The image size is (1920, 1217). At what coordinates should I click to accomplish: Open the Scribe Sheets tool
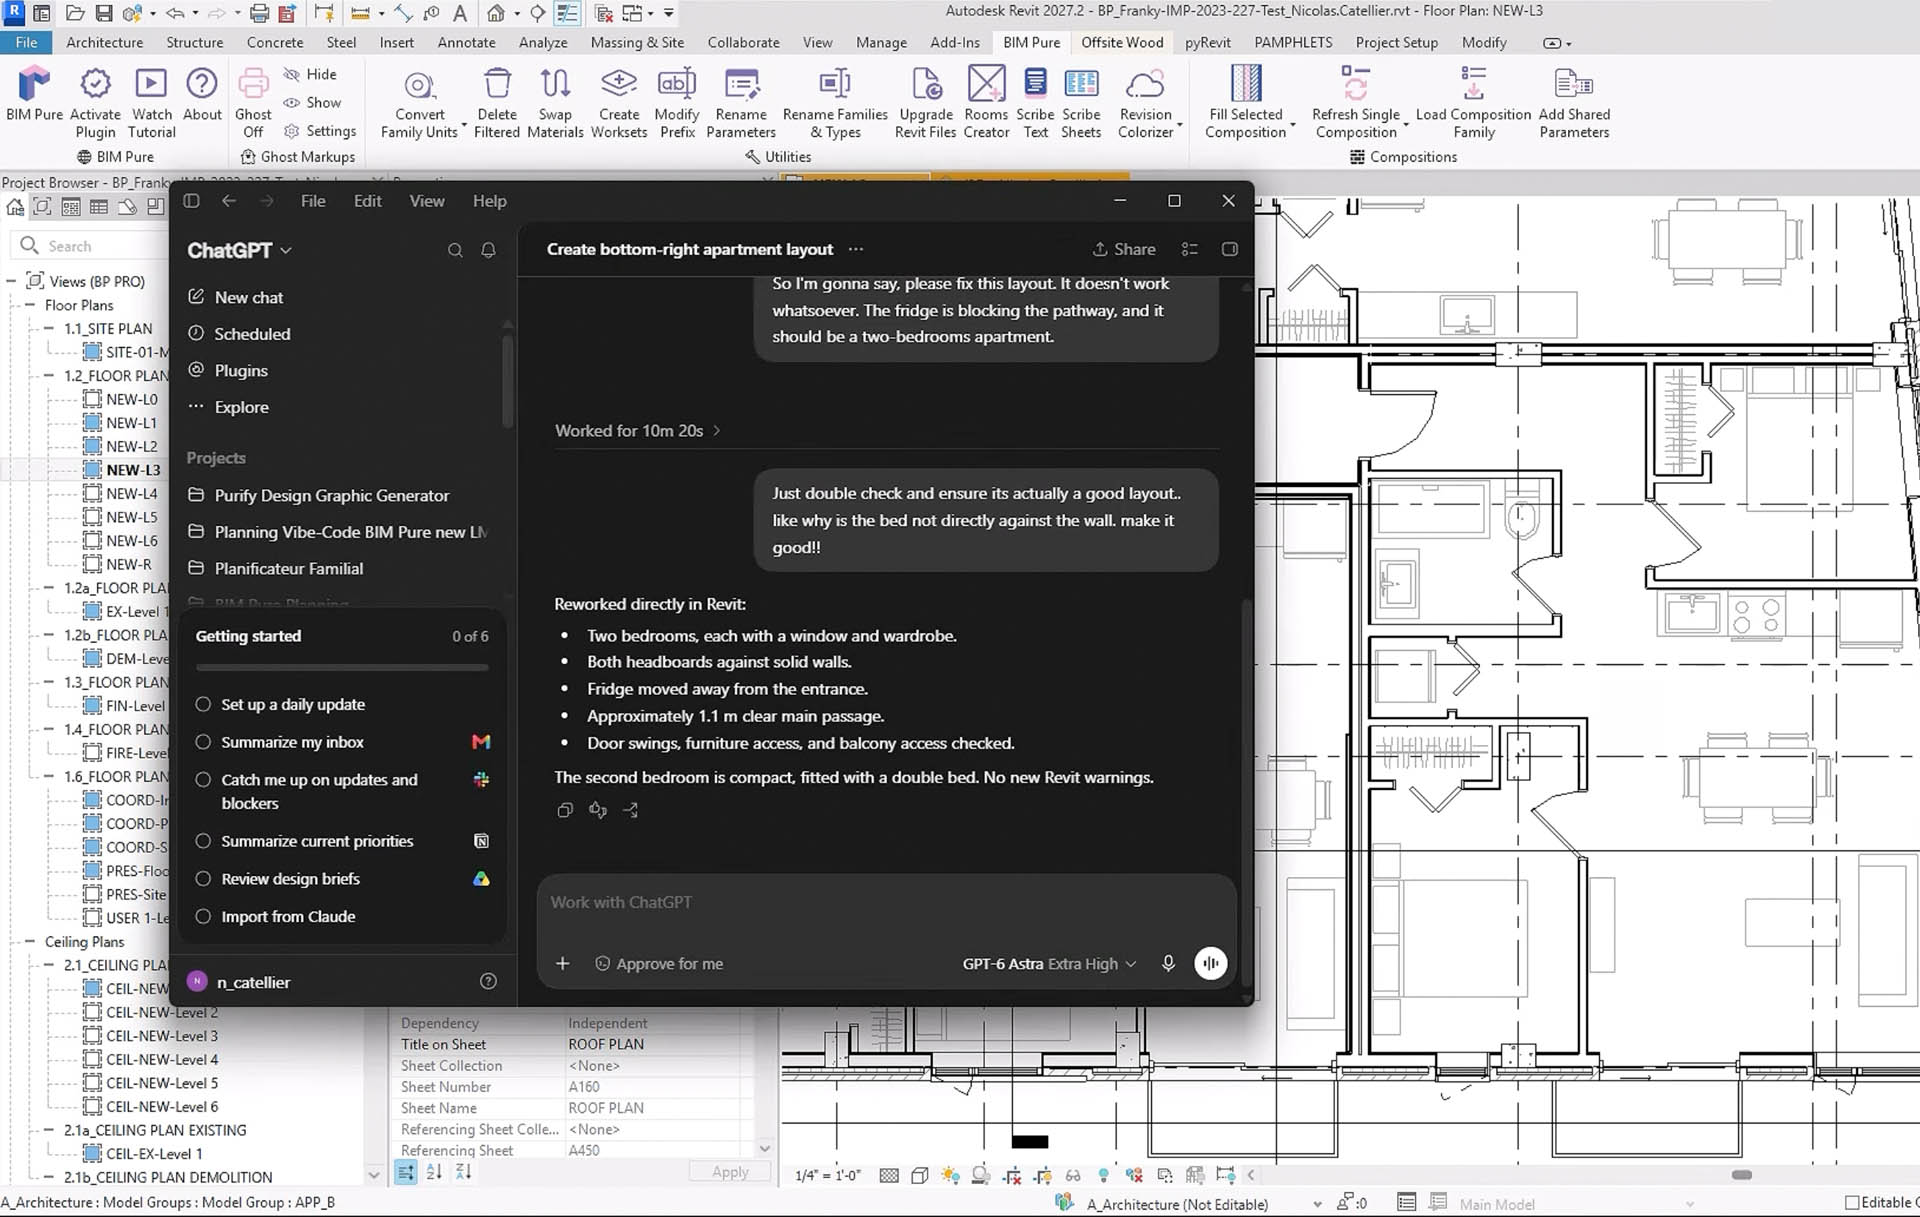[1081, 102]
